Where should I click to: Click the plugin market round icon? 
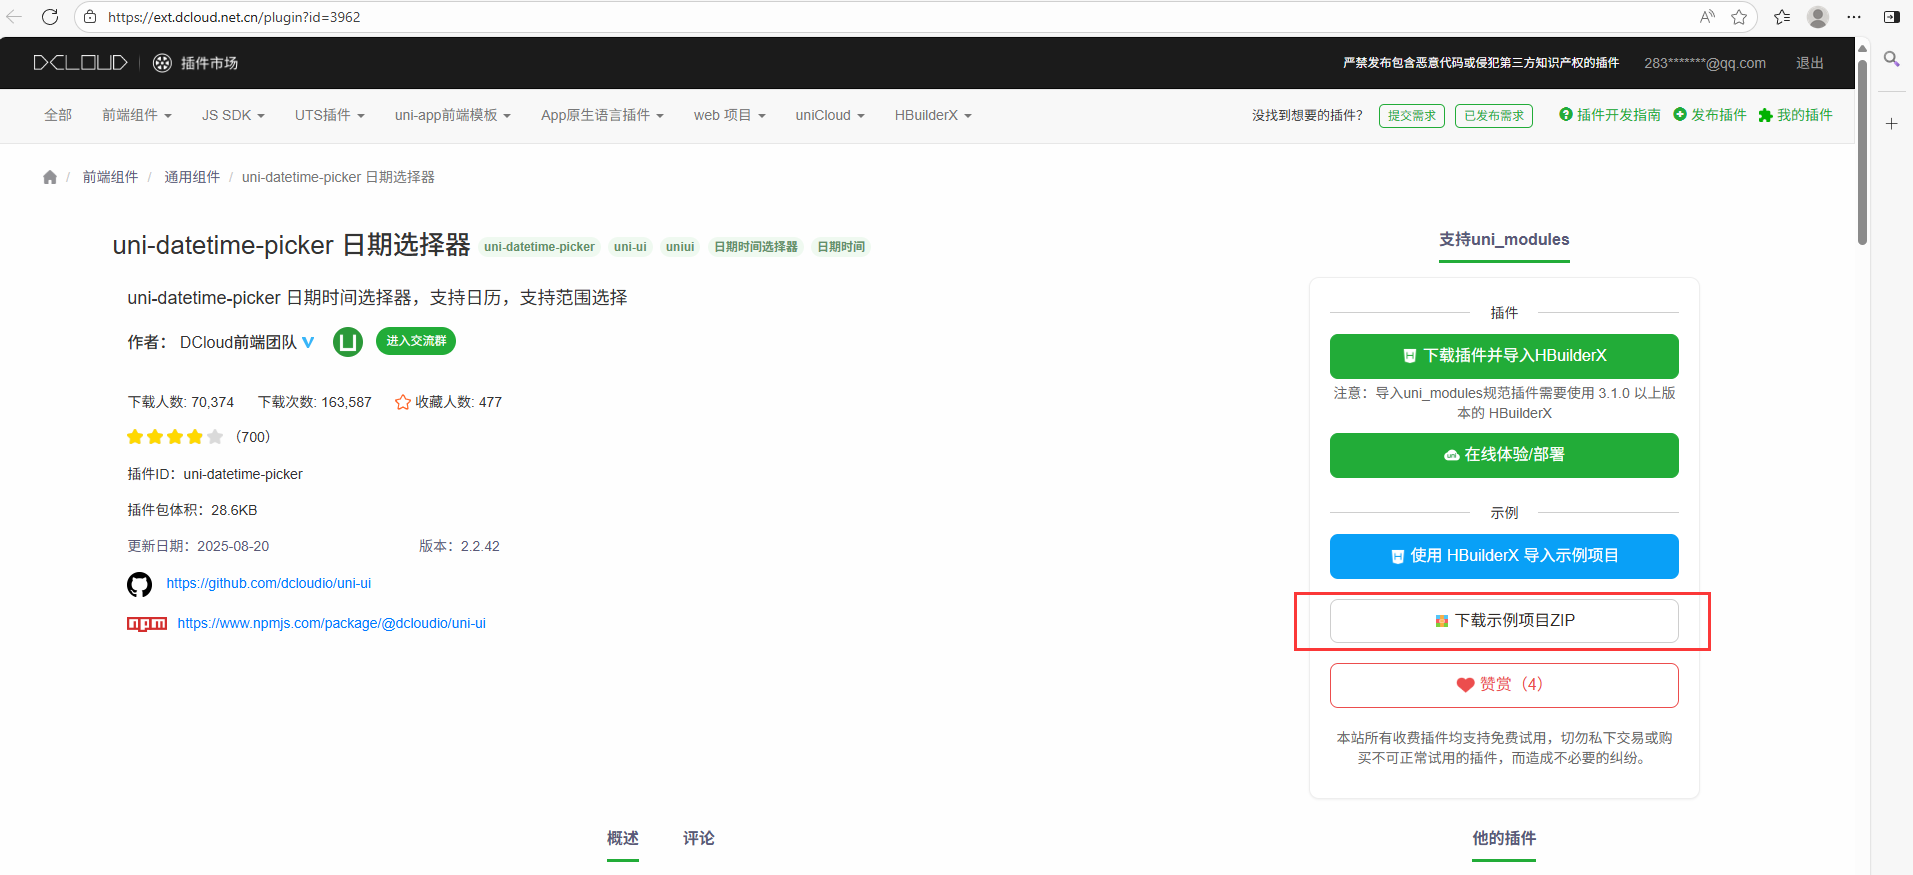click(x=162, y=63)
